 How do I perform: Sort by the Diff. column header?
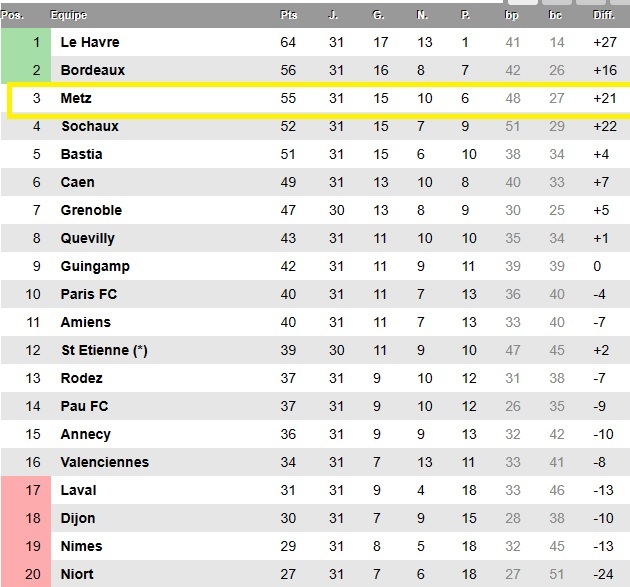(x=603, y=15)
